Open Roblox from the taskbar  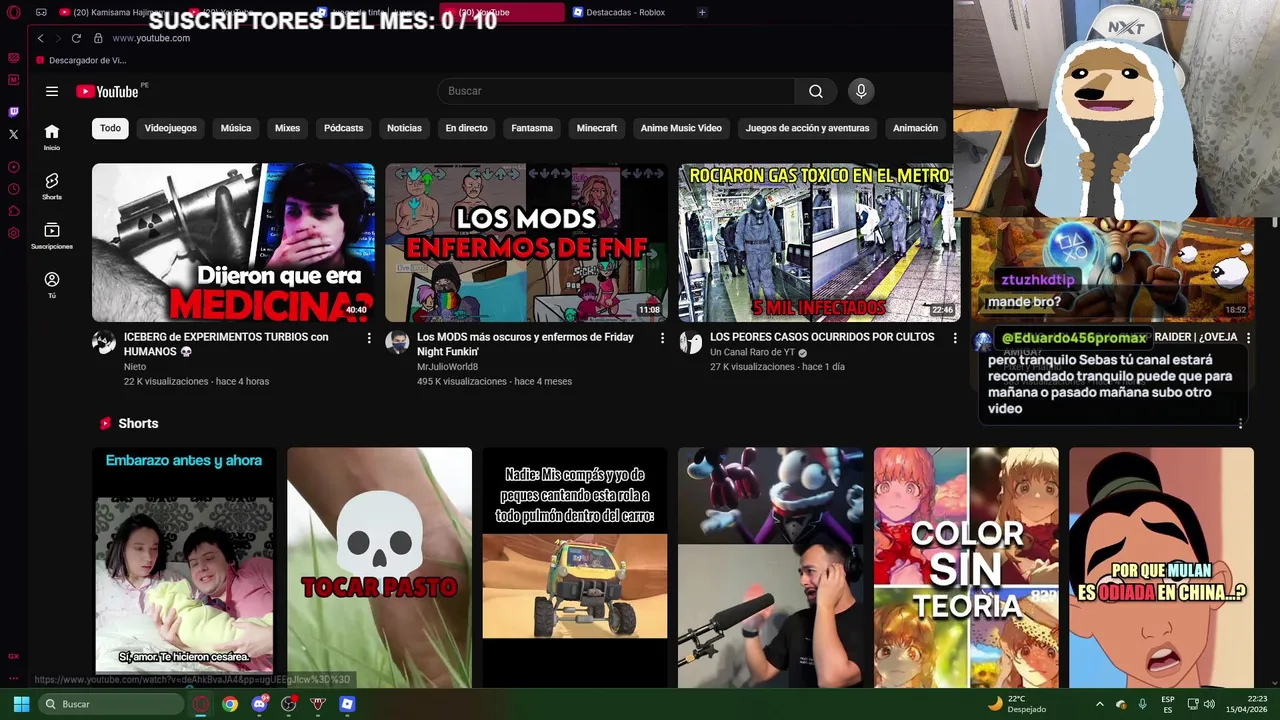click(x=347, y=704)
